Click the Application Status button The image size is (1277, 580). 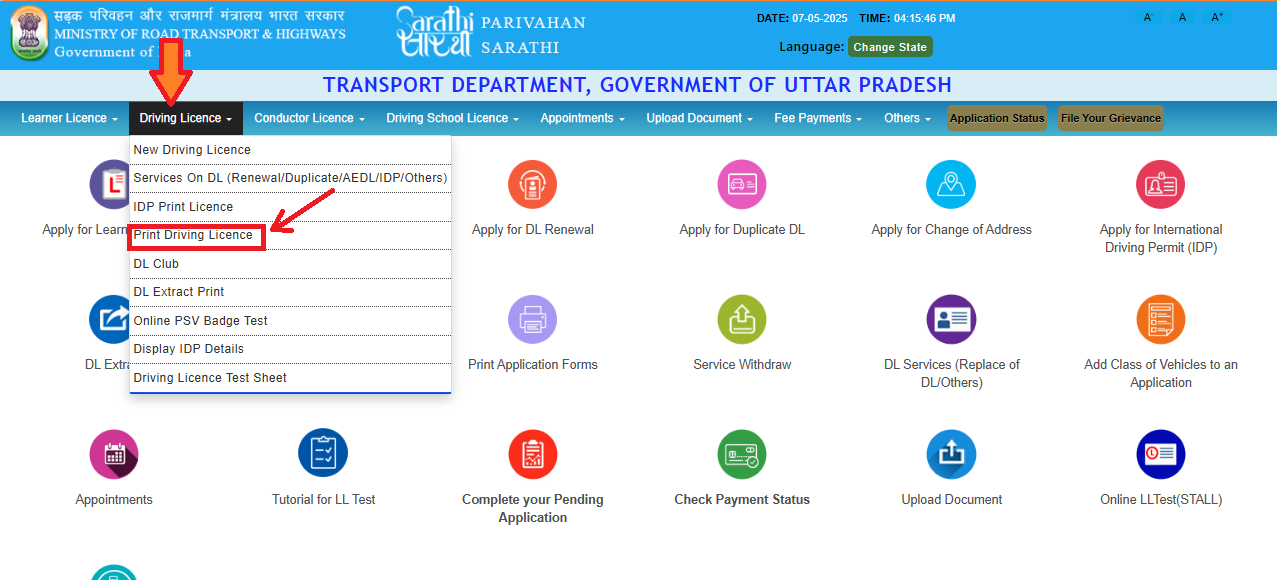click(x=997, y=118)
